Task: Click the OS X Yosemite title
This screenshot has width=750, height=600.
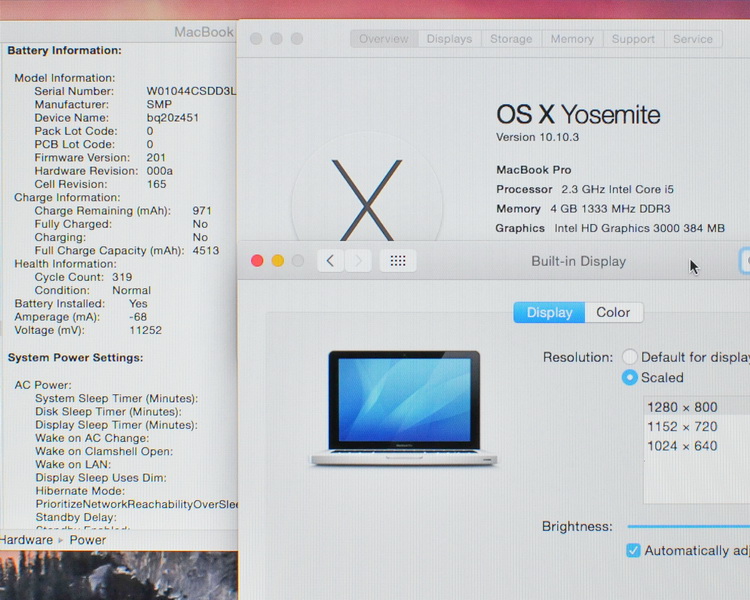Action: click(578, 115)
